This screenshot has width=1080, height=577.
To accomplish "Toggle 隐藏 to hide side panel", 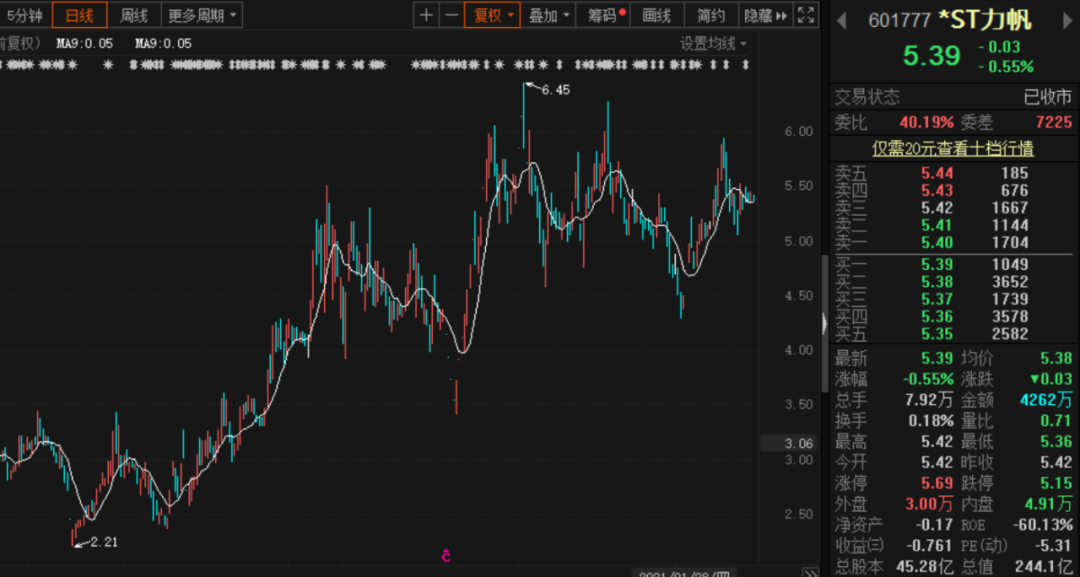I will [x=765, y=15].
